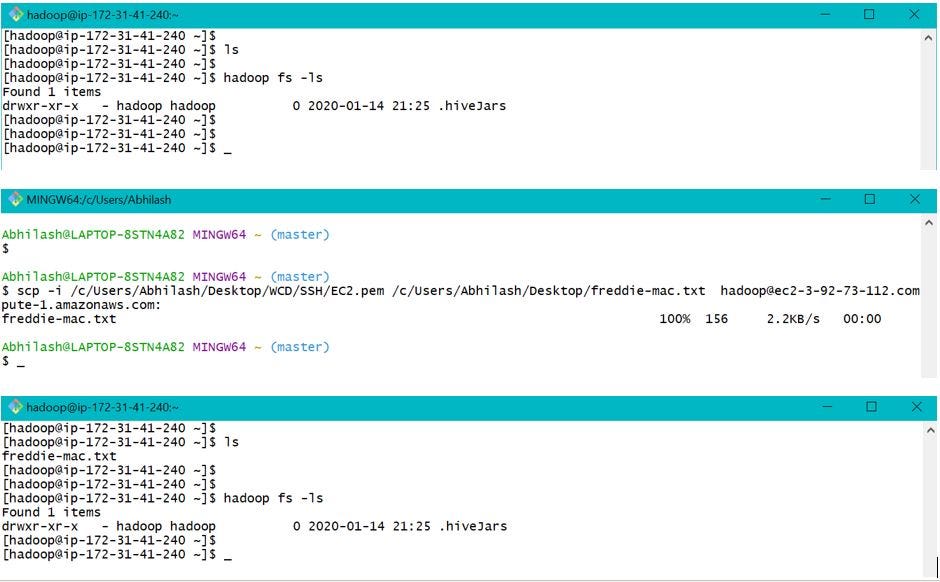Viewport: 940px width, 582px height.
Task: Click cursor prompt line in top hadoop terminal
Action: click(117, 148)
